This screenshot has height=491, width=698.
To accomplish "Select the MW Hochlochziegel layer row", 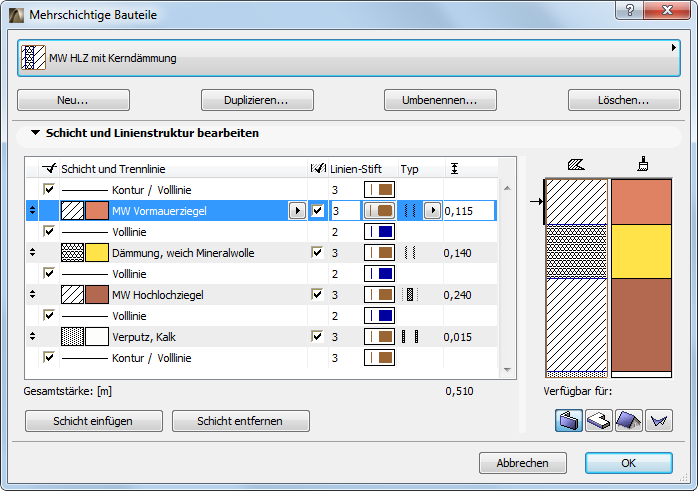I will click(x=262, y=295).
